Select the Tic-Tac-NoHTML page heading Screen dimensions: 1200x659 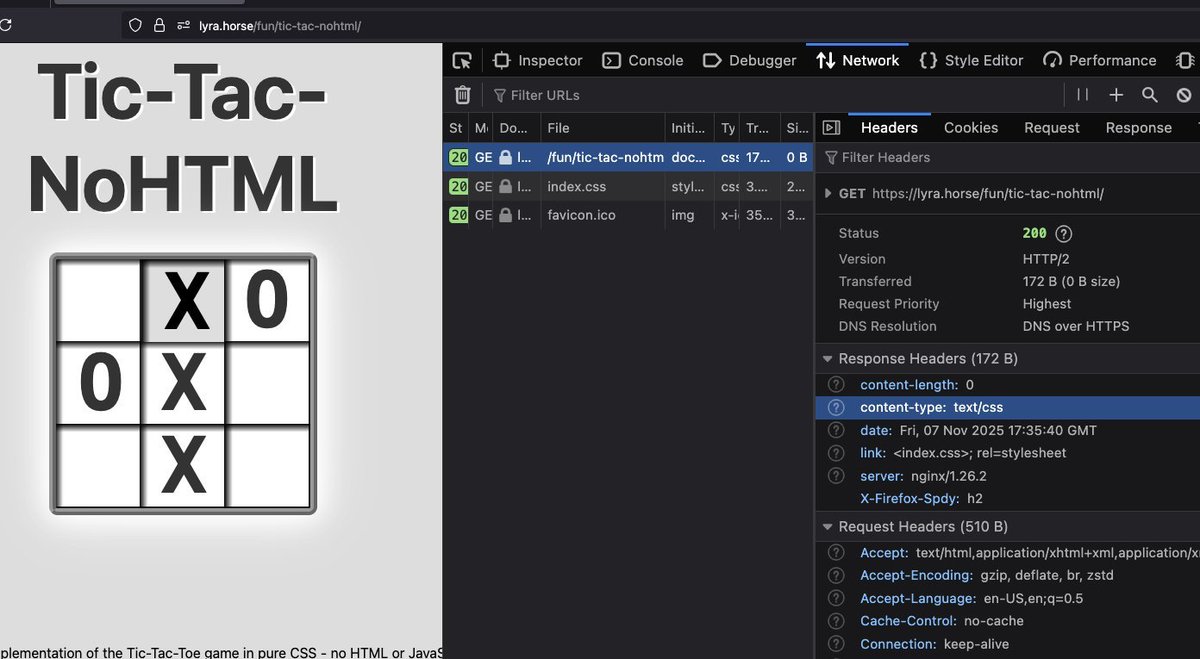(182, 137)
